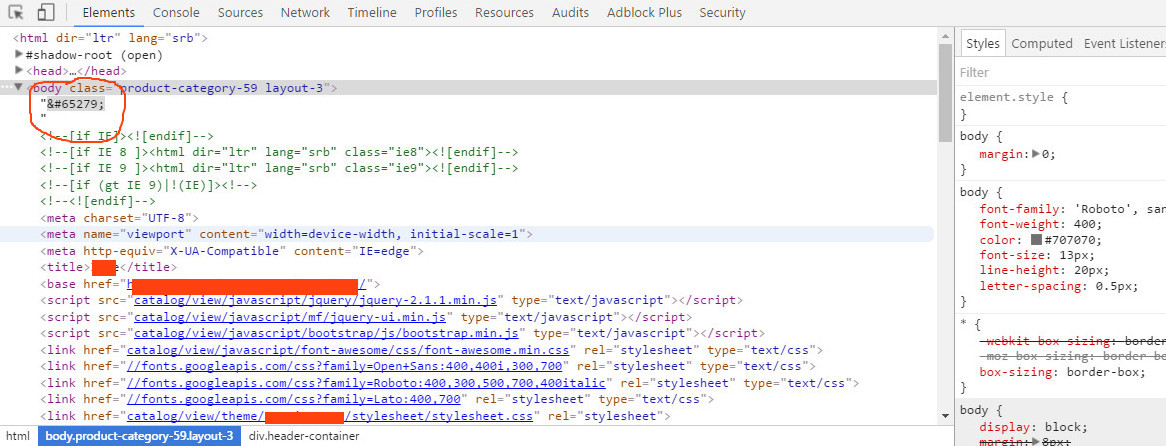Activate the inspect element picker icon
1166x446 pixels.
click(x=16, y=13)
